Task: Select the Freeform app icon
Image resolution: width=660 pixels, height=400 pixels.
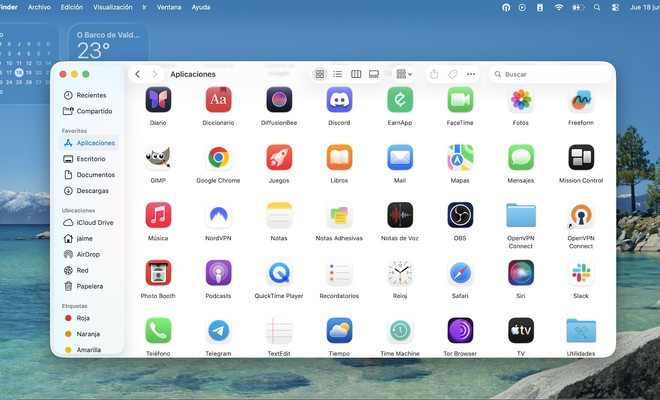Action: coord(581,100)
